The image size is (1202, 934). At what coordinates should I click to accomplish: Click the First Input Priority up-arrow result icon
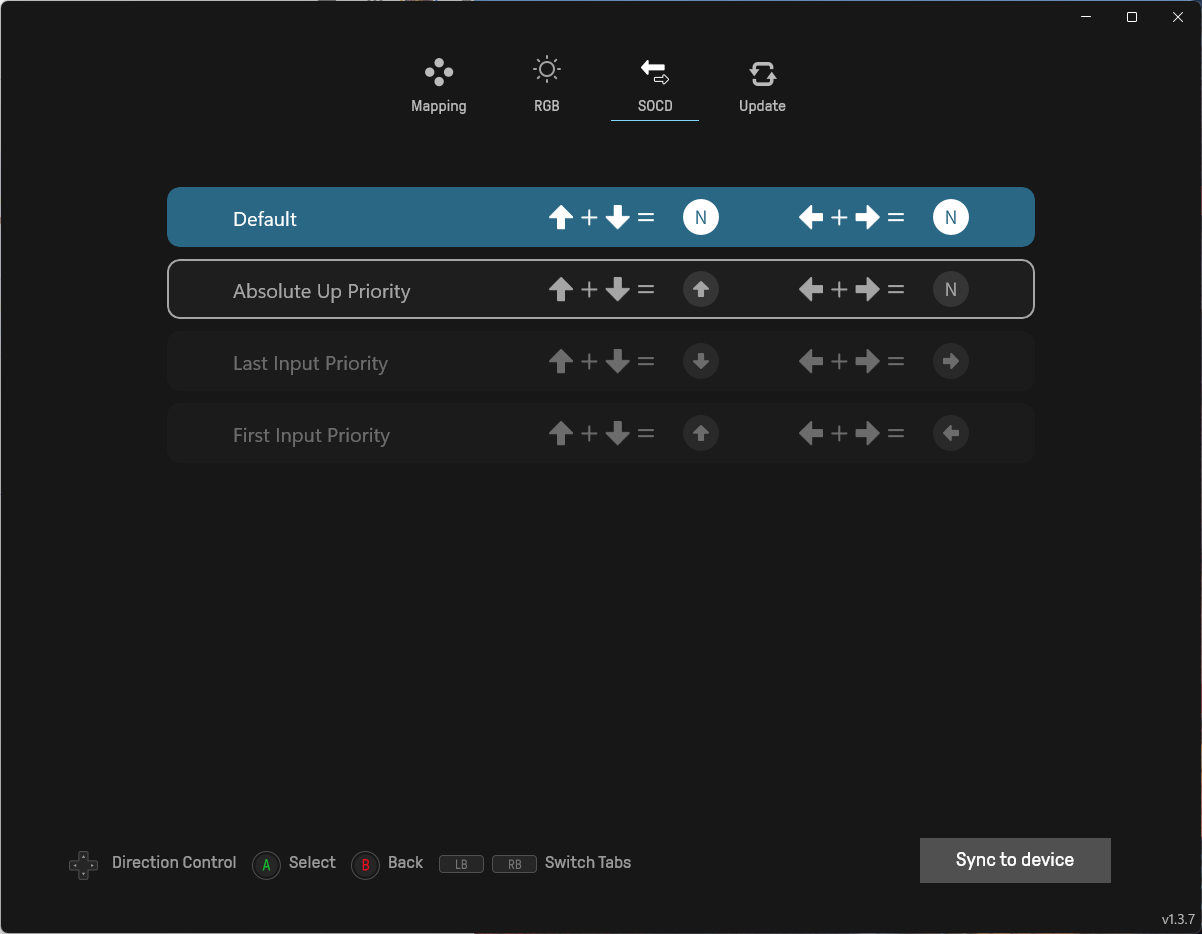point(701,433)
